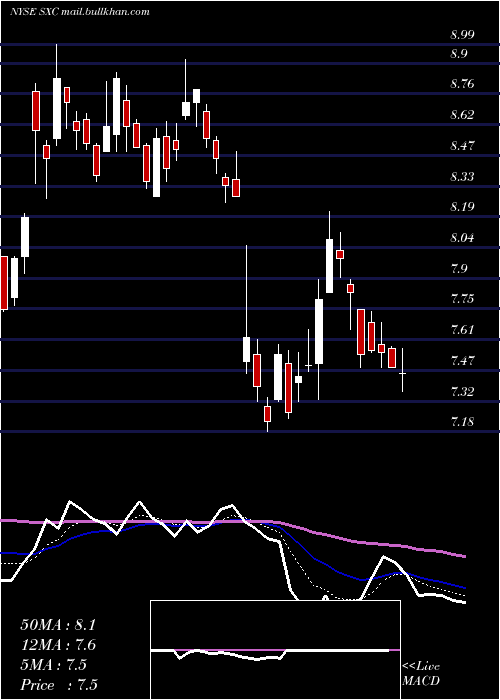Click the 7.75 price axis label
This screenshot has height=700, width=500.
462,299
